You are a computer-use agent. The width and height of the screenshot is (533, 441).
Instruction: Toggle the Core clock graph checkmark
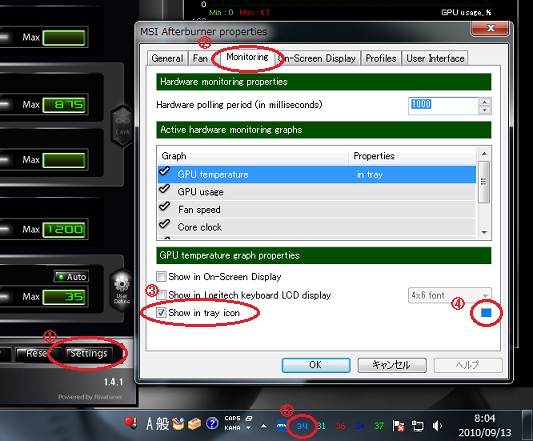point(165,224)
